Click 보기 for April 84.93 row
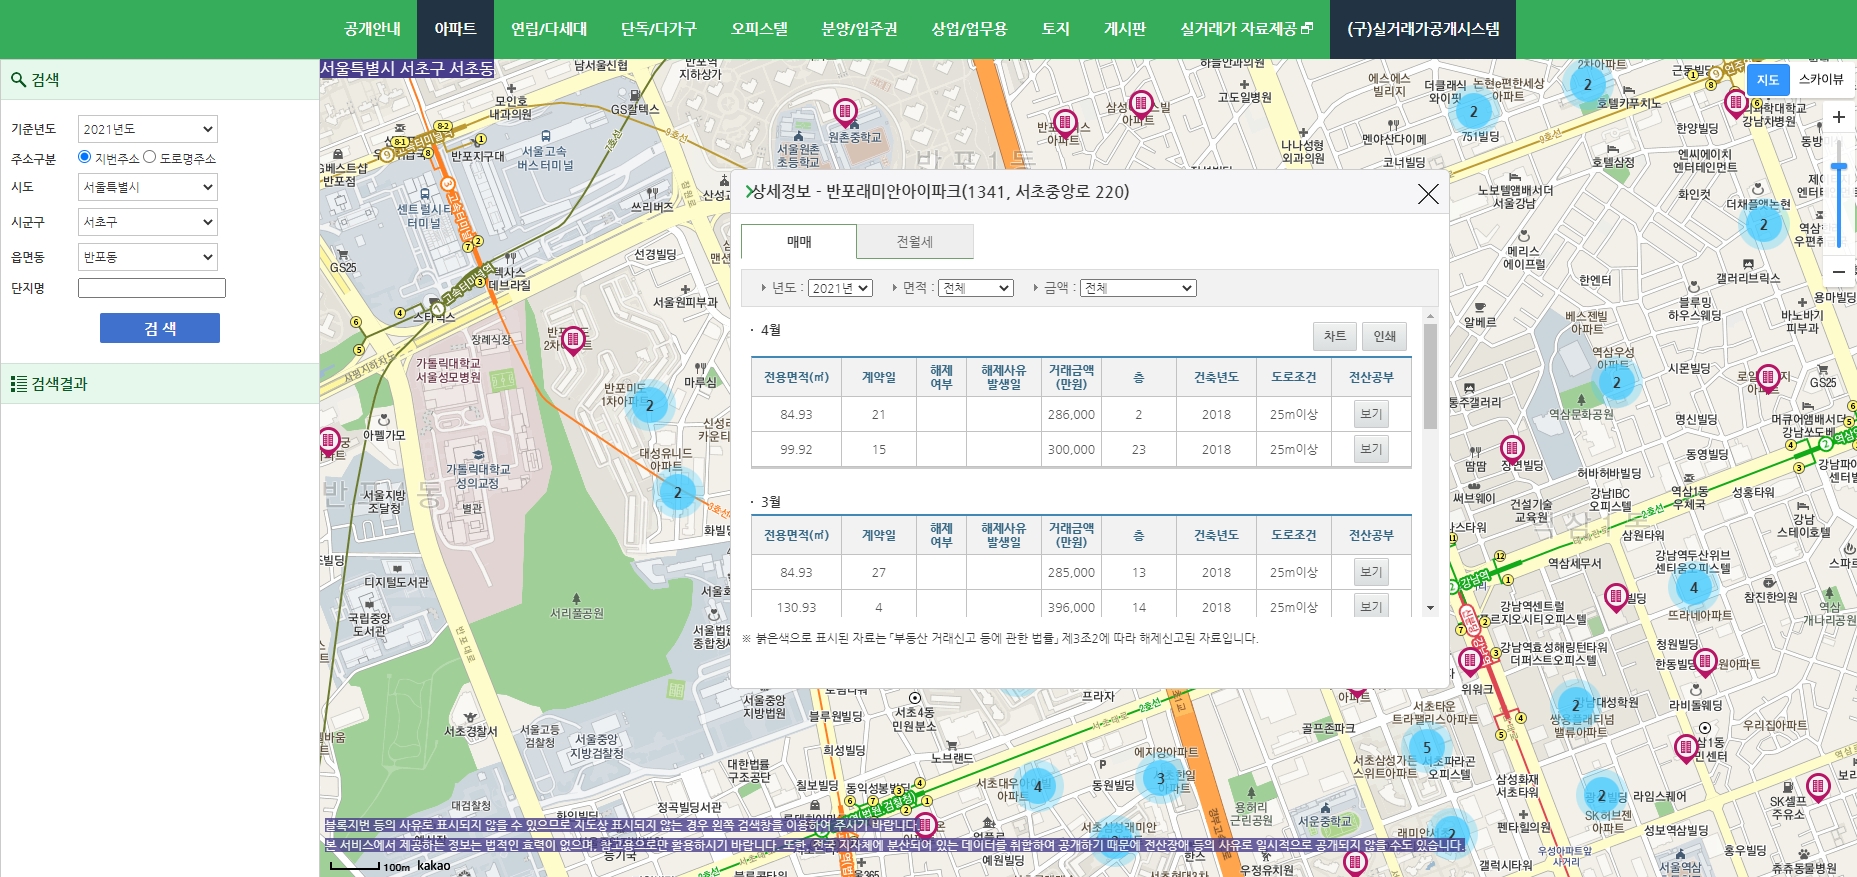The image size is (1857, 877). 1371,414
